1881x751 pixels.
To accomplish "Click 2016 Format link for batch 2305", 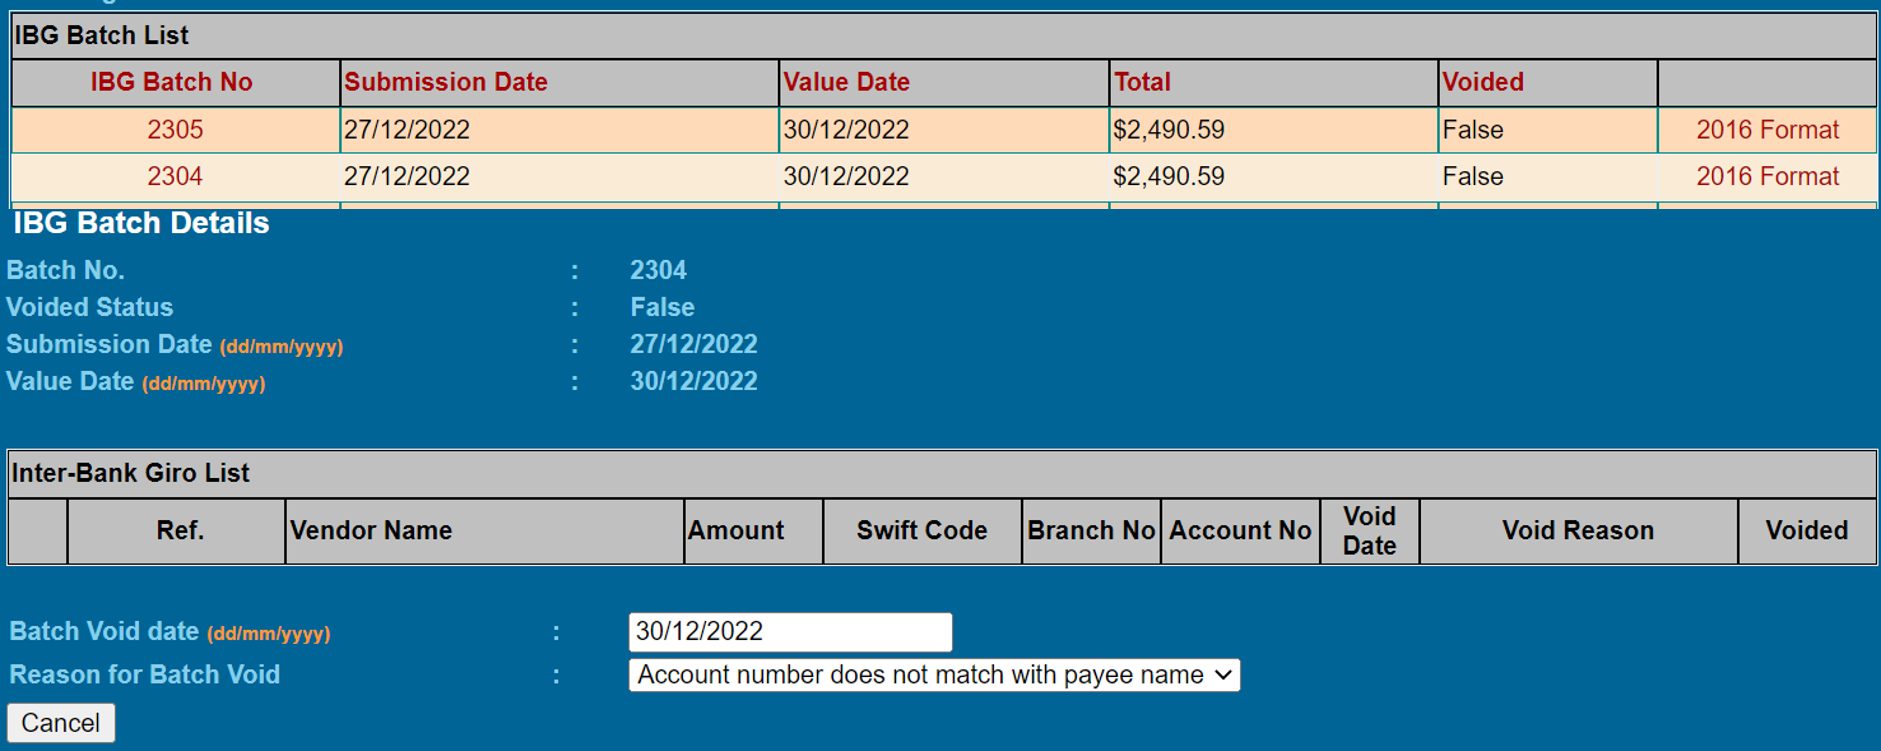I will (x=1767, y=130).
